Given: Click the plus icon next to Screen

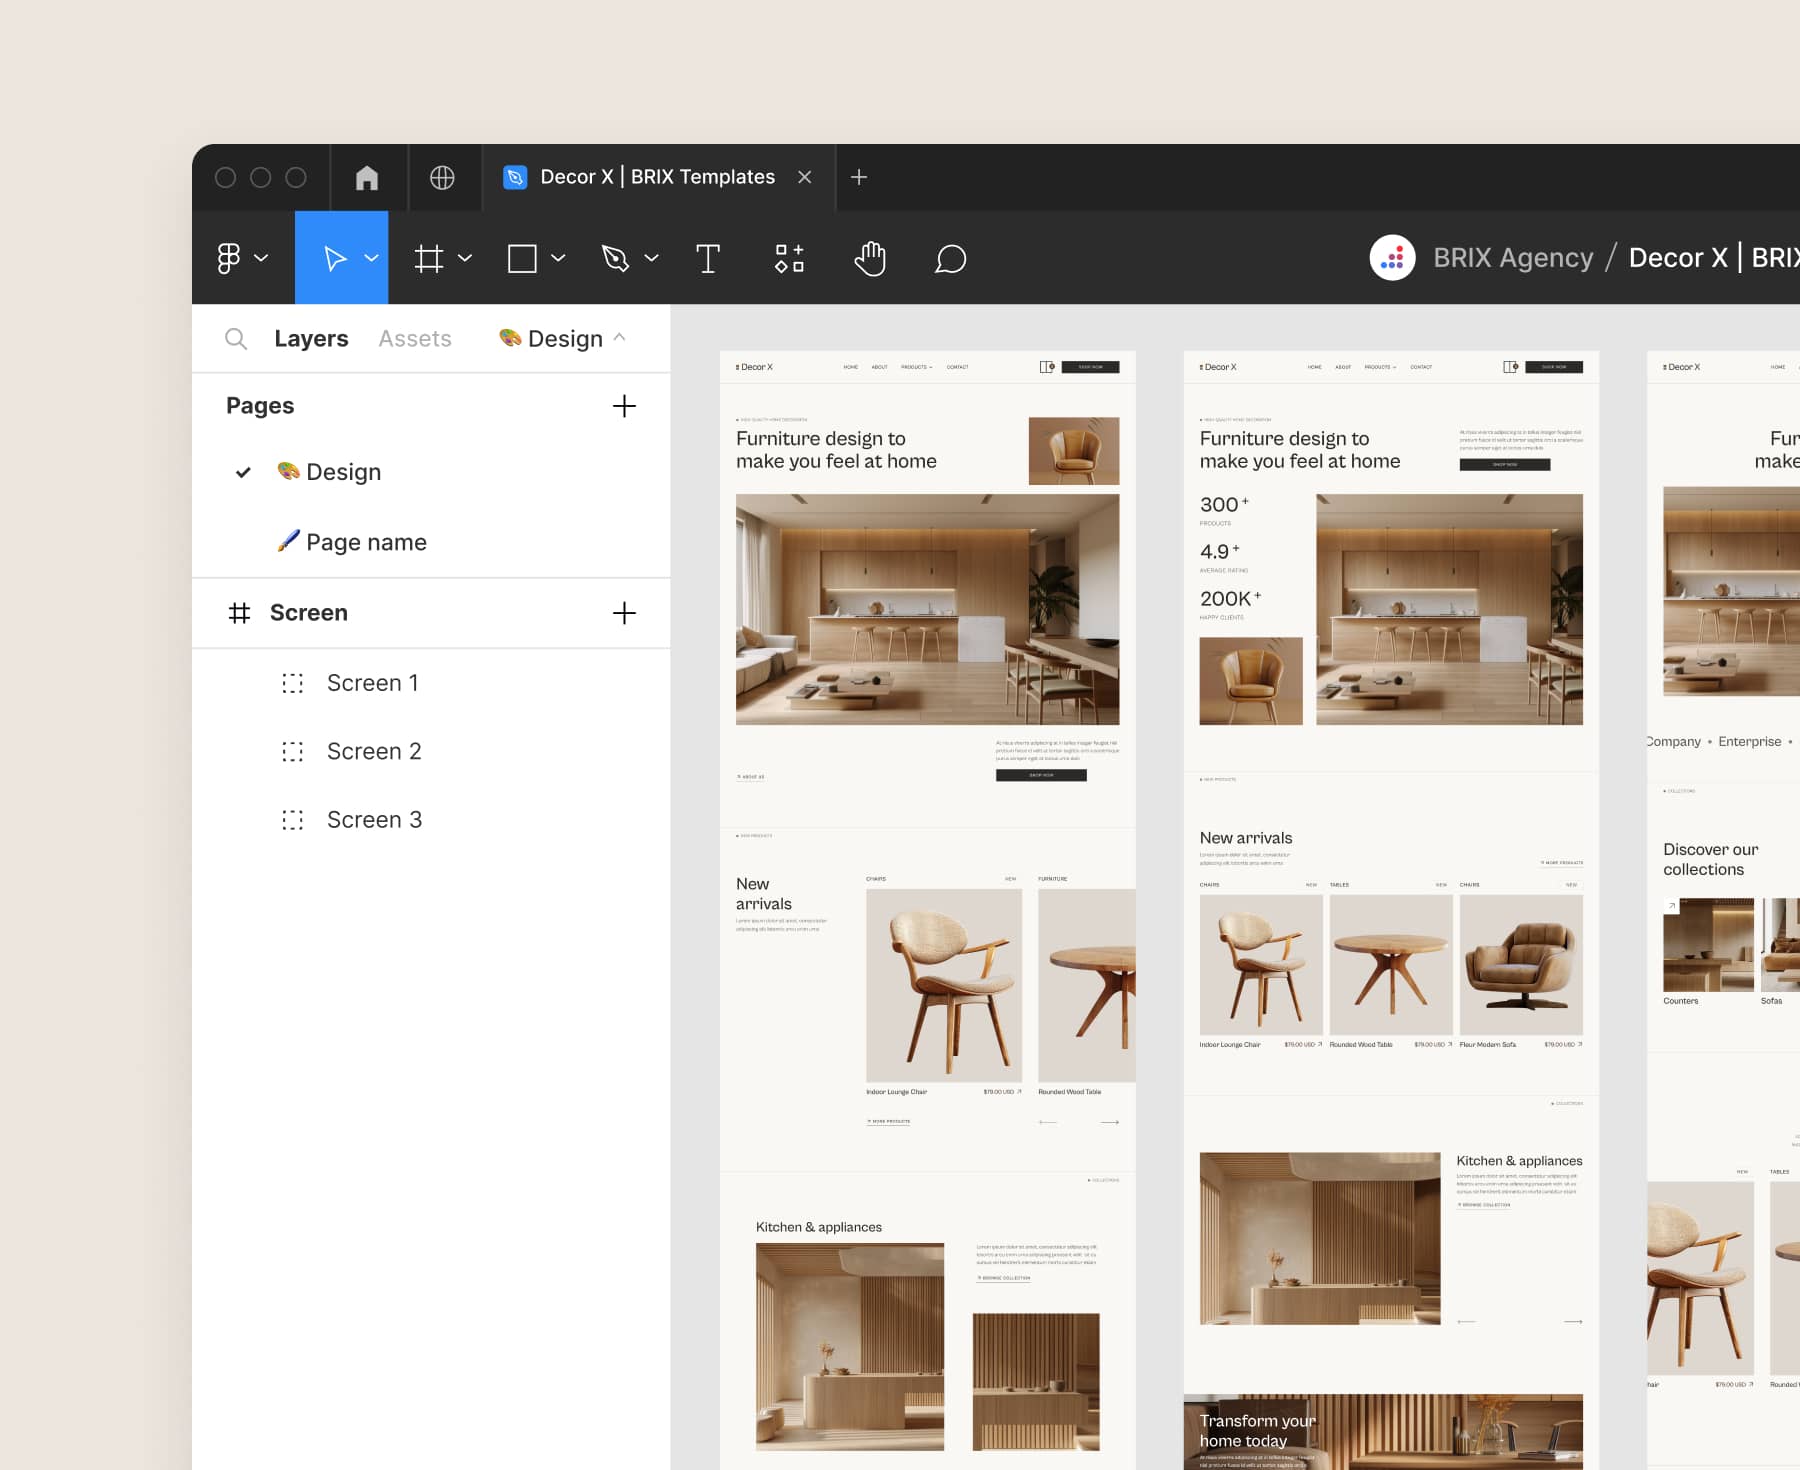Looking at the screenshot, I should (x=624, y=613).
